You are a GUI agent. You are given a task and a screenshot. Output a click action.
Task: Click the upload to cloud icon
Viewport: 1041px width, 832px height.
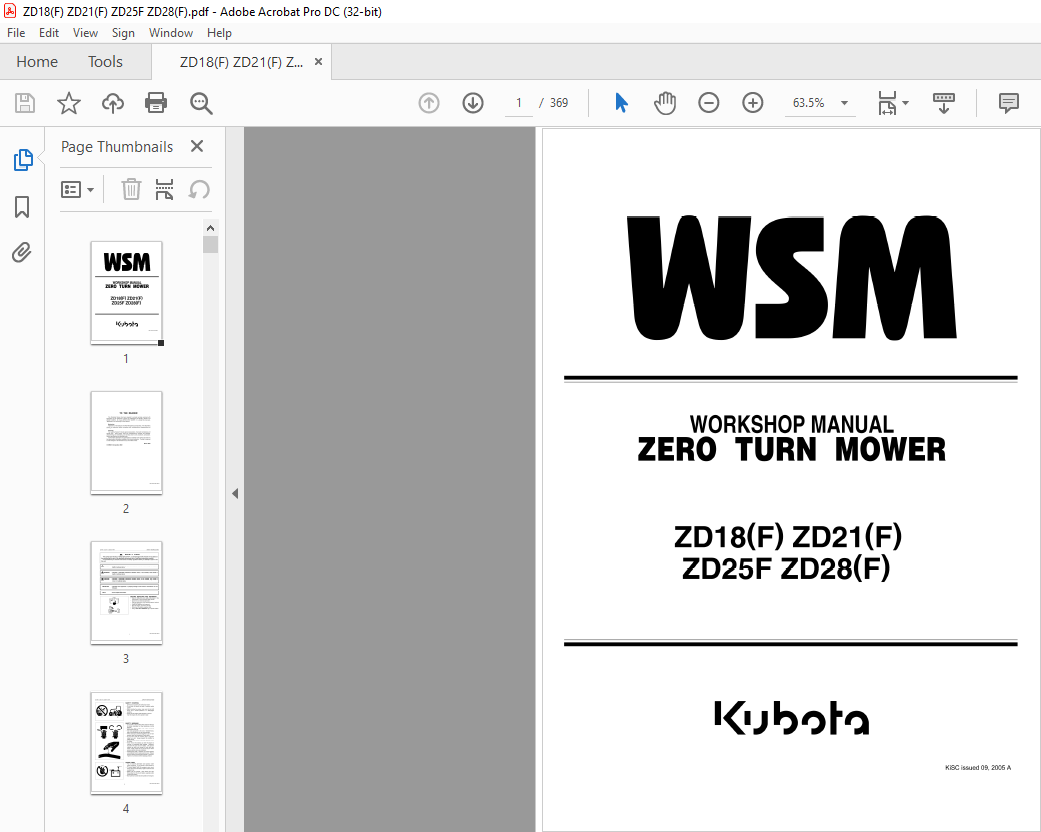[113, 103]
